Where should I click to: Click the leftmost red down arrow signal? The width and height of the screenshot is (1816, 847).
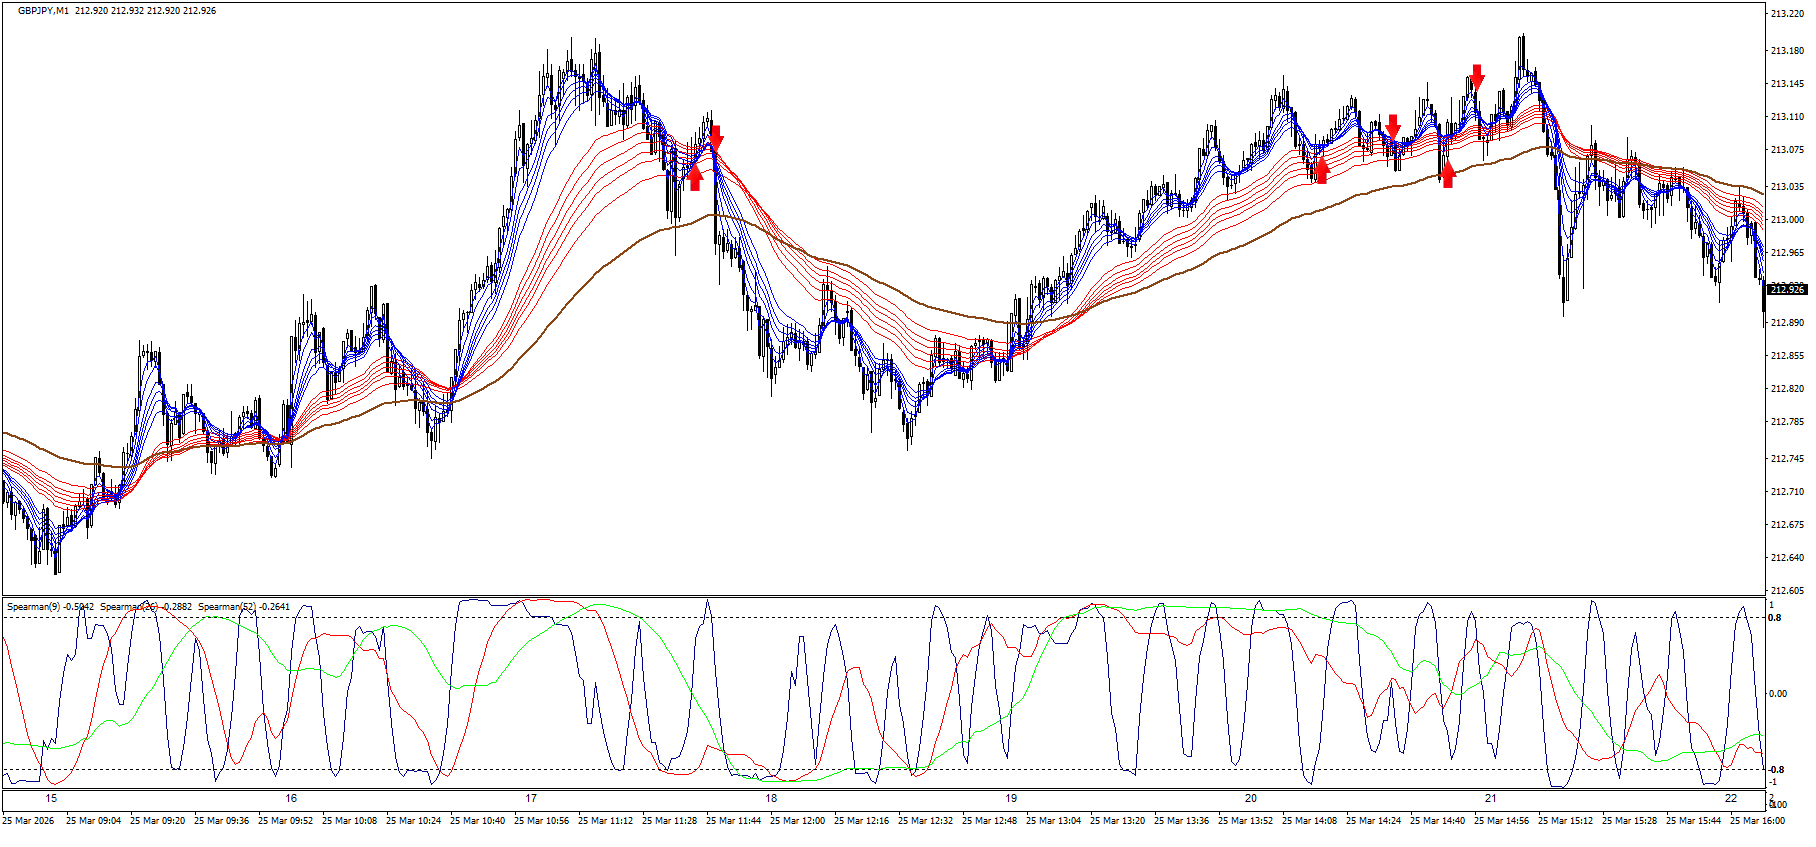click(716, 137)
